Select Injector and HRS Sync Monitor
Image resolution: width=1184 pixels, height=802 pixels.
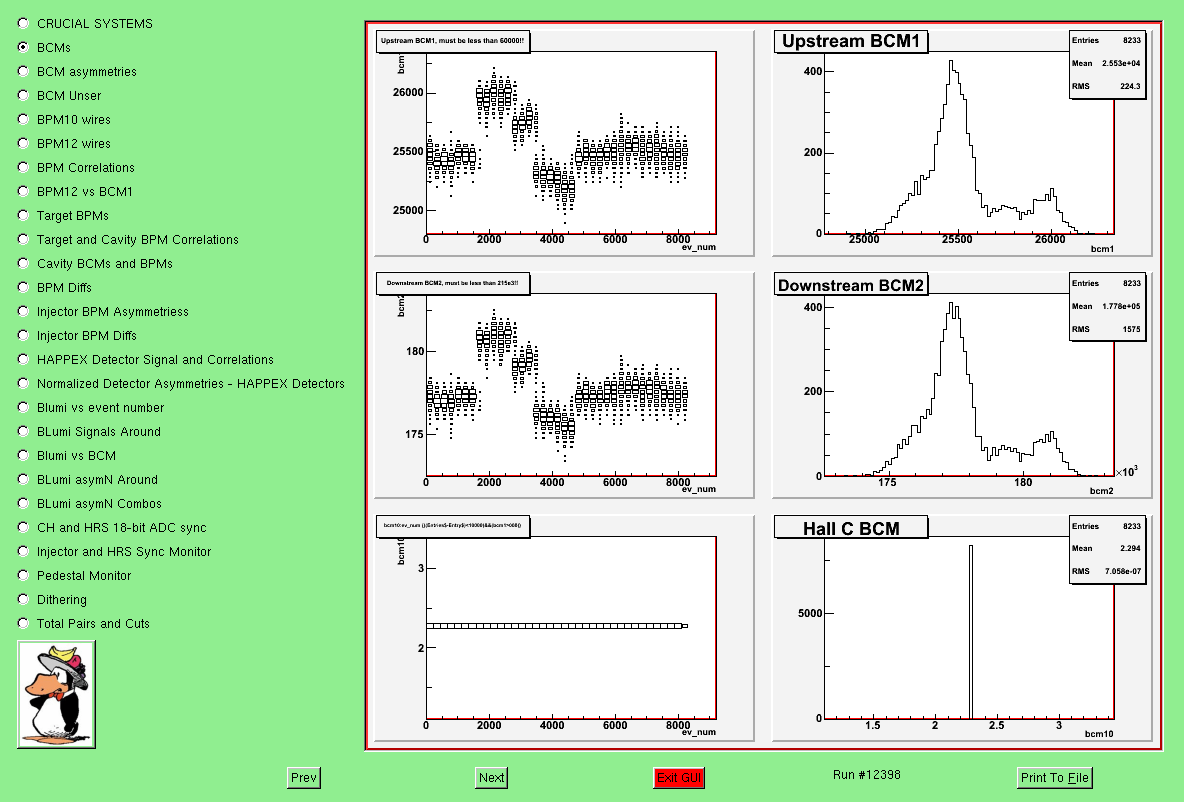(23, 551)
